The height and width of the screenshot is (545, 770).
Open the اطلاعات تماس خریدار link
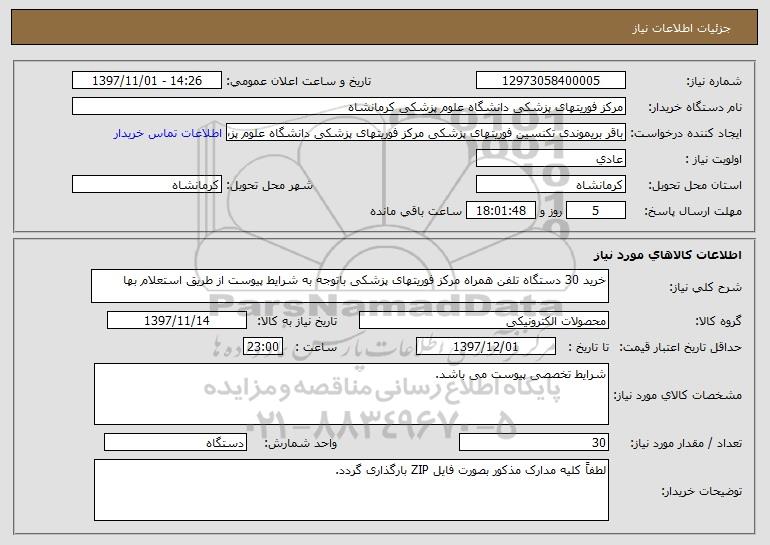(168, 134)
